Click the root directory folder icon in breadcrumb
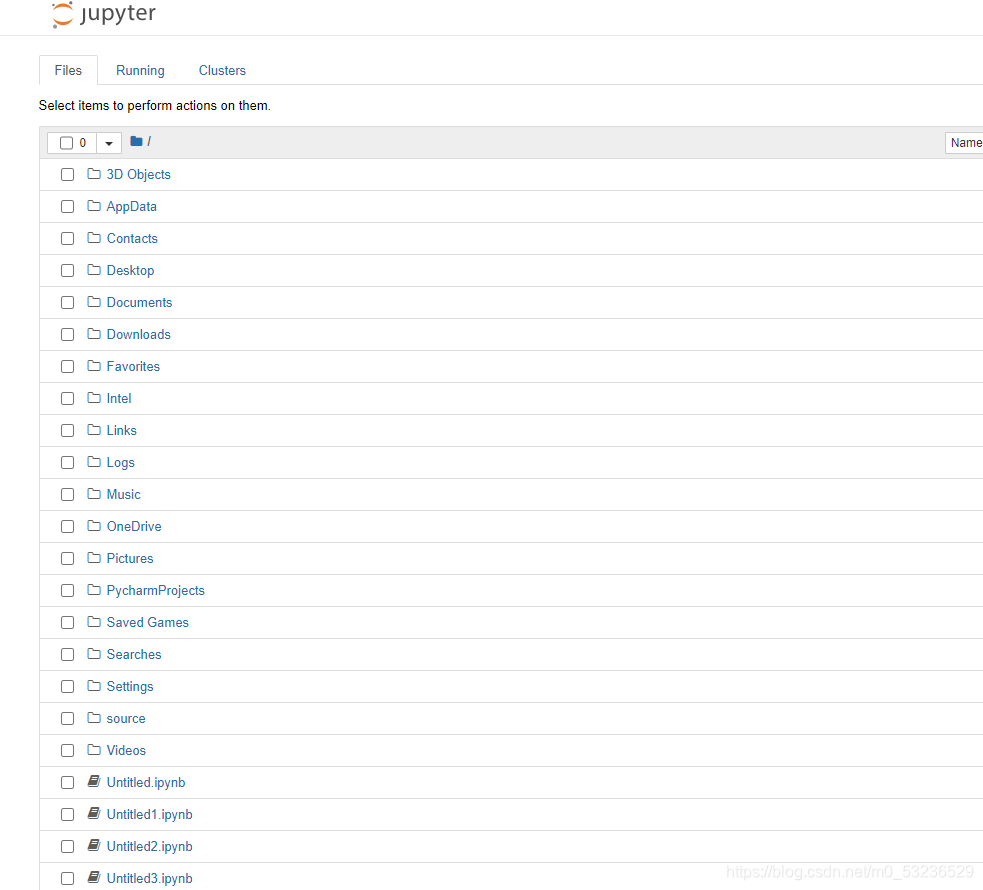The width and height of the screenshot is (983, 890). pyautogui.click(x=136, y=141)
